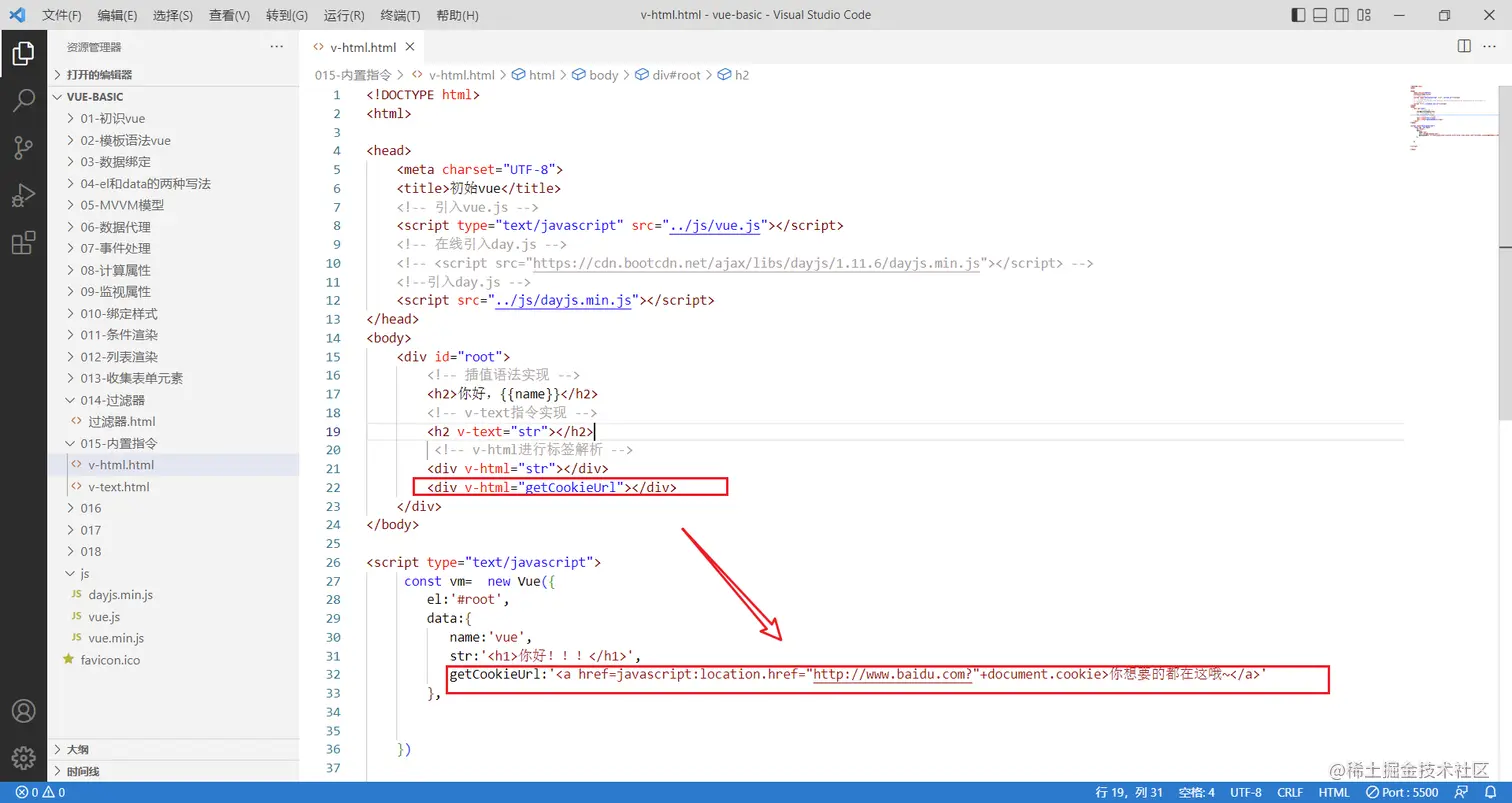
Task: Click breadcrumb h2
Action: coord(734,75)
